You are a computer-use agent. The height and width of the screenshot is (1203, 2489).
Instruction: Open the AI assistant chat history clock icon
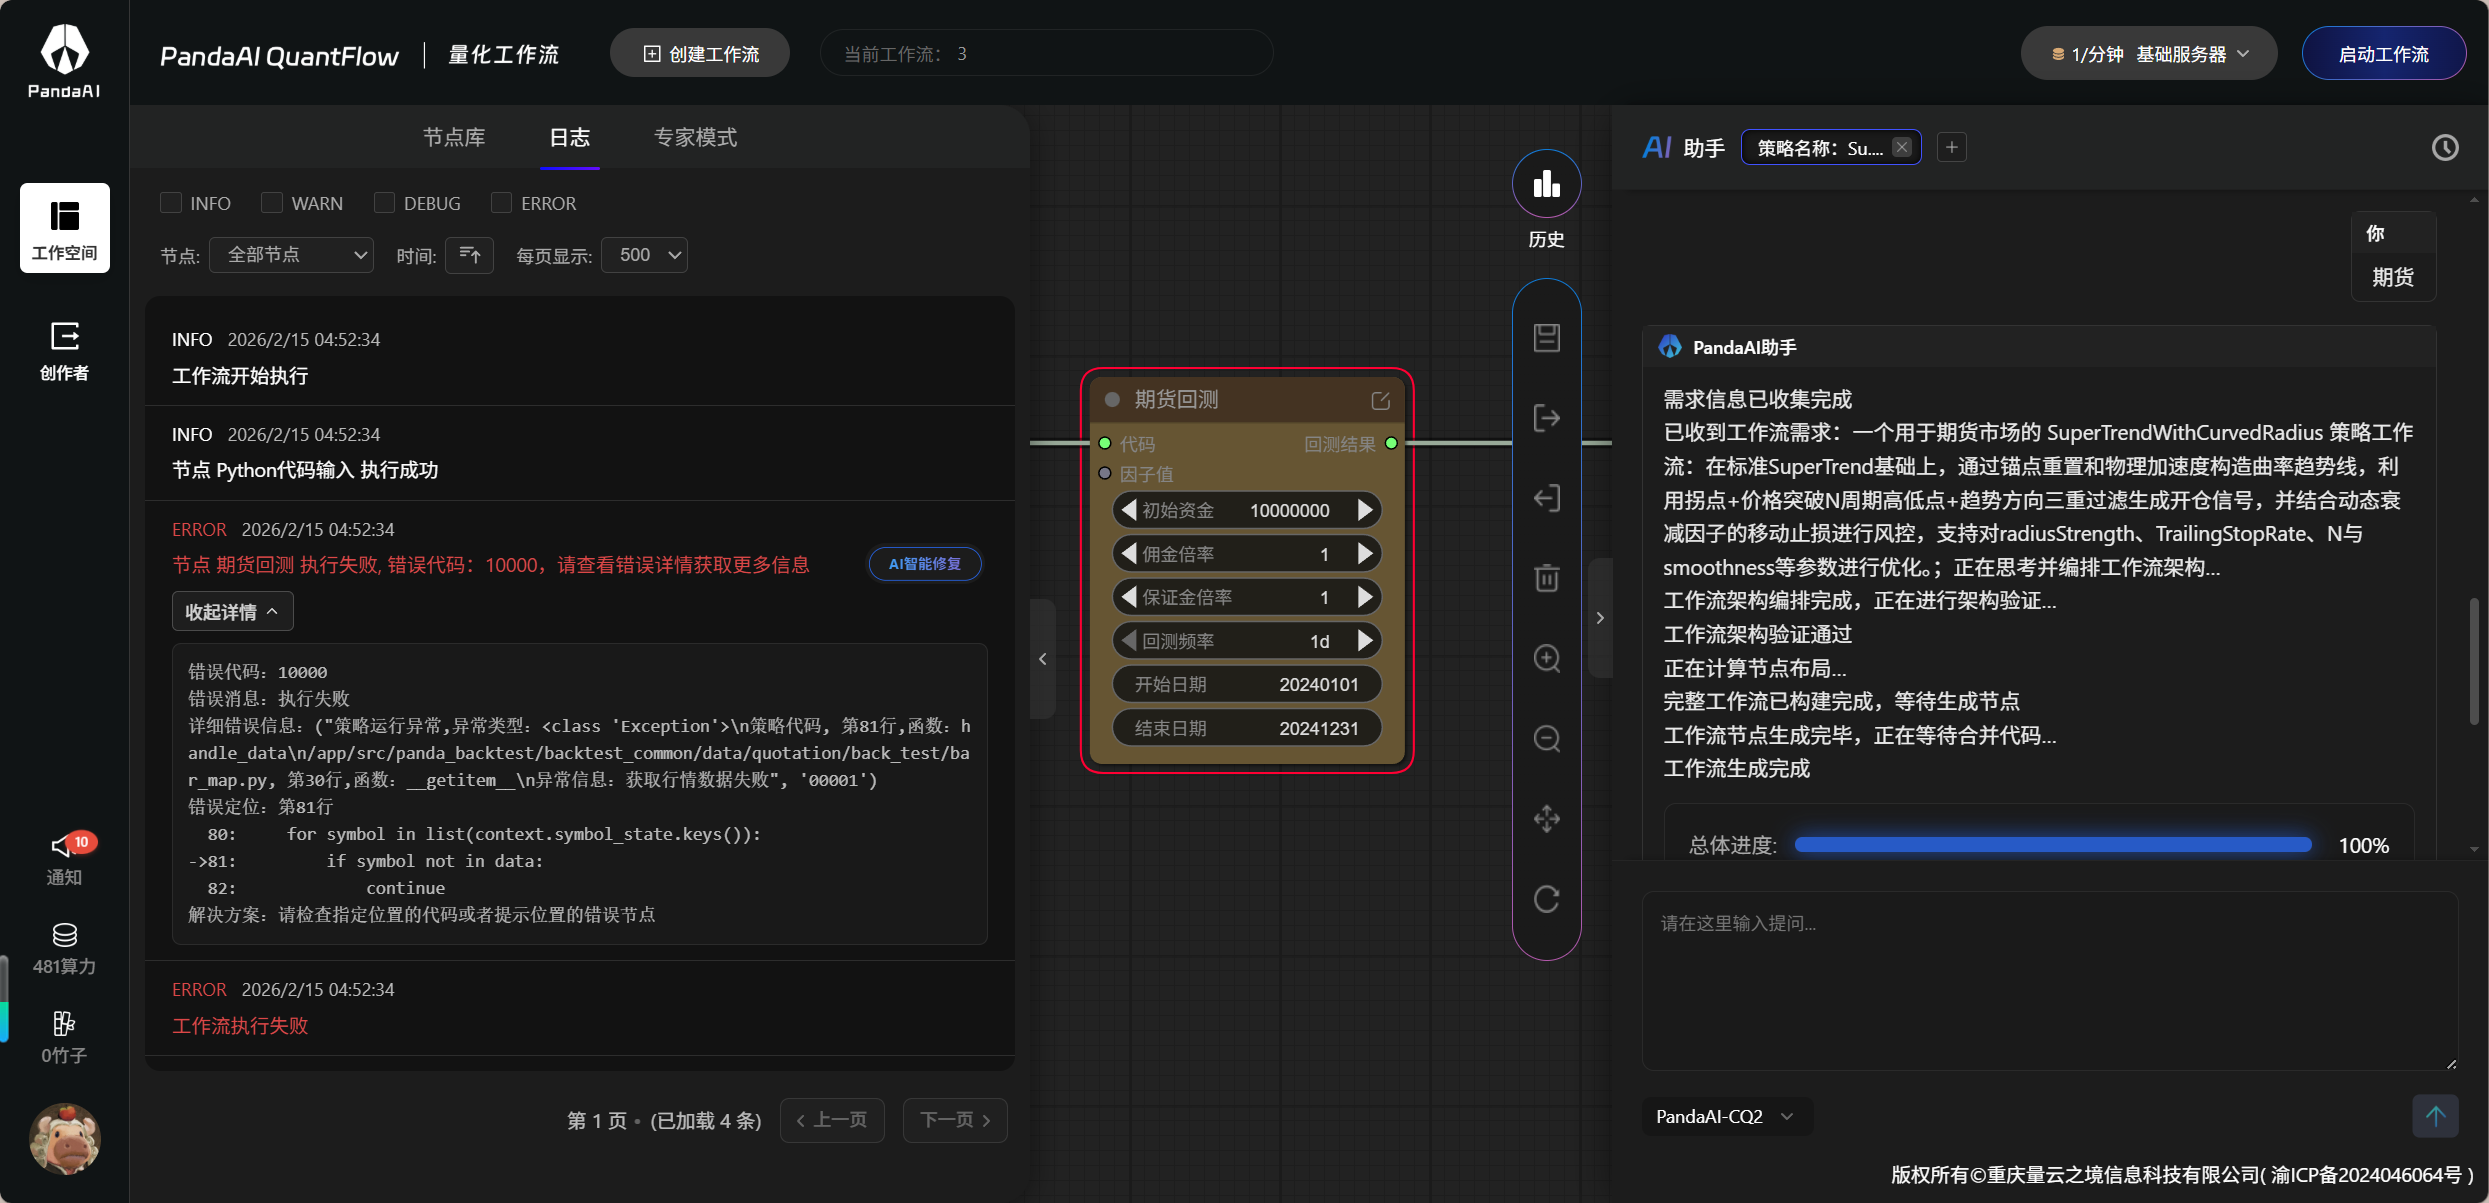[x=2445, y=148]
